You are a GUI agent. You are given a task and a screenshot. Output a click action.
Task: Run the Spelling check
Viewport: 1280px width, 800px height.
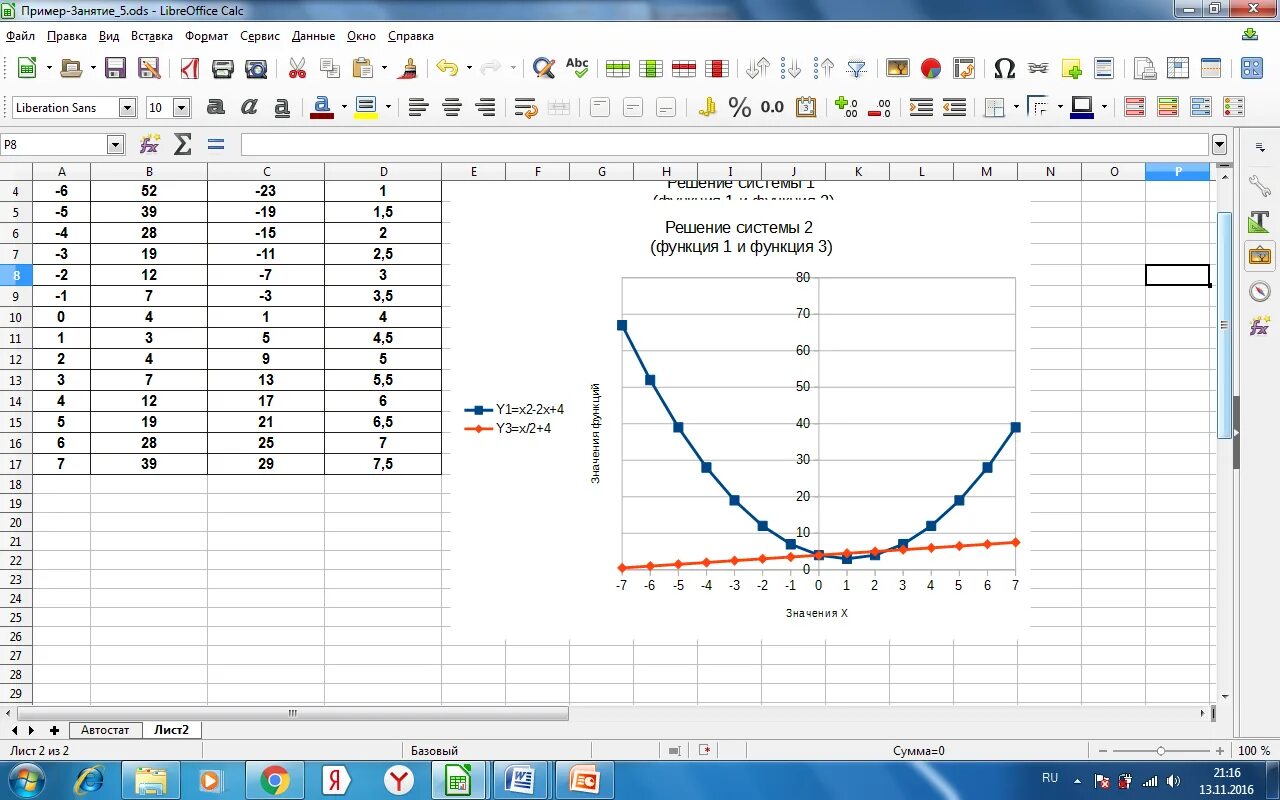click(x=577, y=68)
